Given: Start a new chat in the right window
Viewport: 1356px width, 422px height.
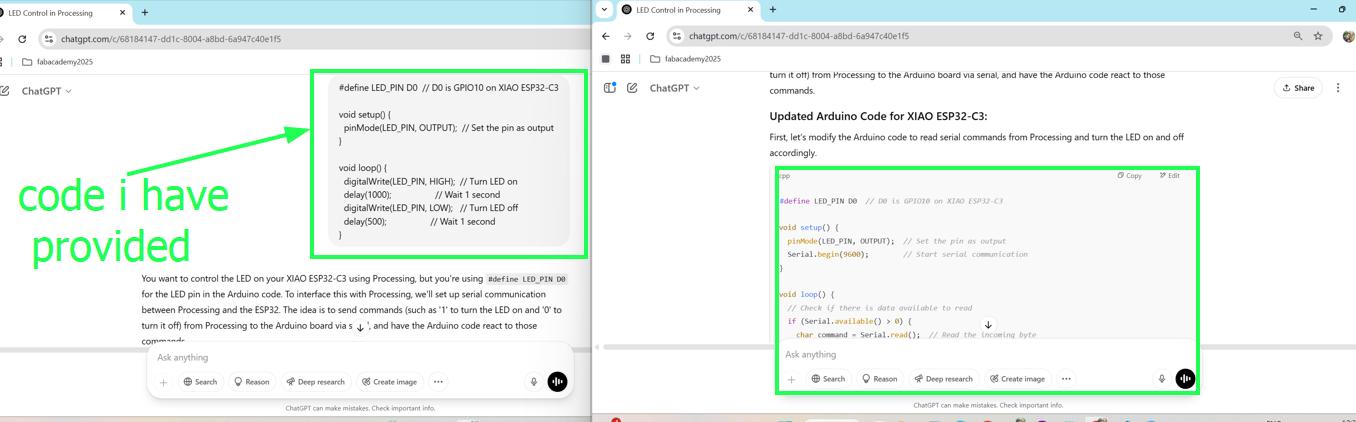Looking at the screenshot, I should (x=632, y=88).
